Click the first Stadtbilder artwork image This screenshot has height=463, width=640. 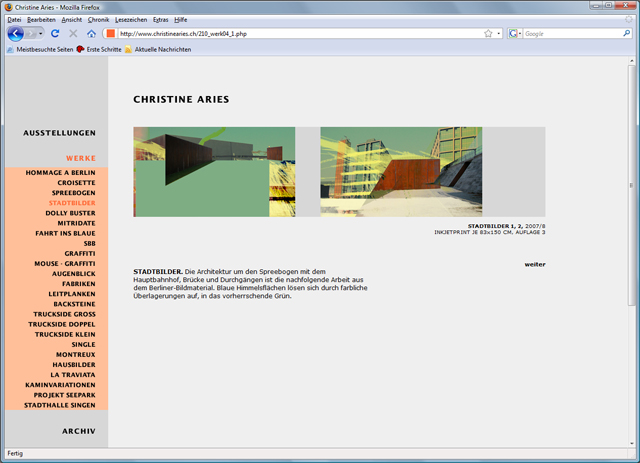point(214,171)
